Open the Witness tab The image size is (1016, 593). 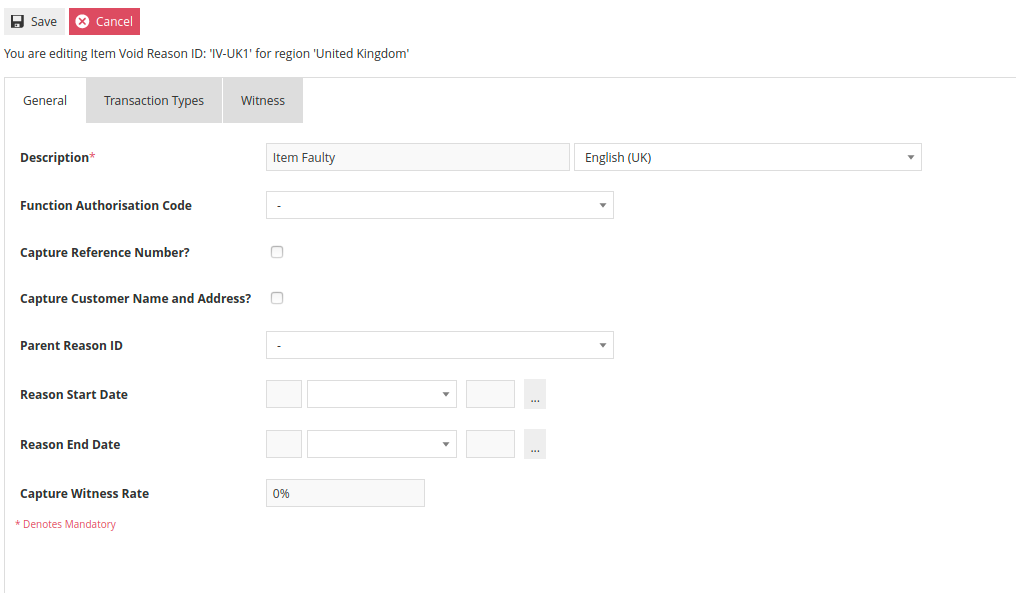[262, 100]
